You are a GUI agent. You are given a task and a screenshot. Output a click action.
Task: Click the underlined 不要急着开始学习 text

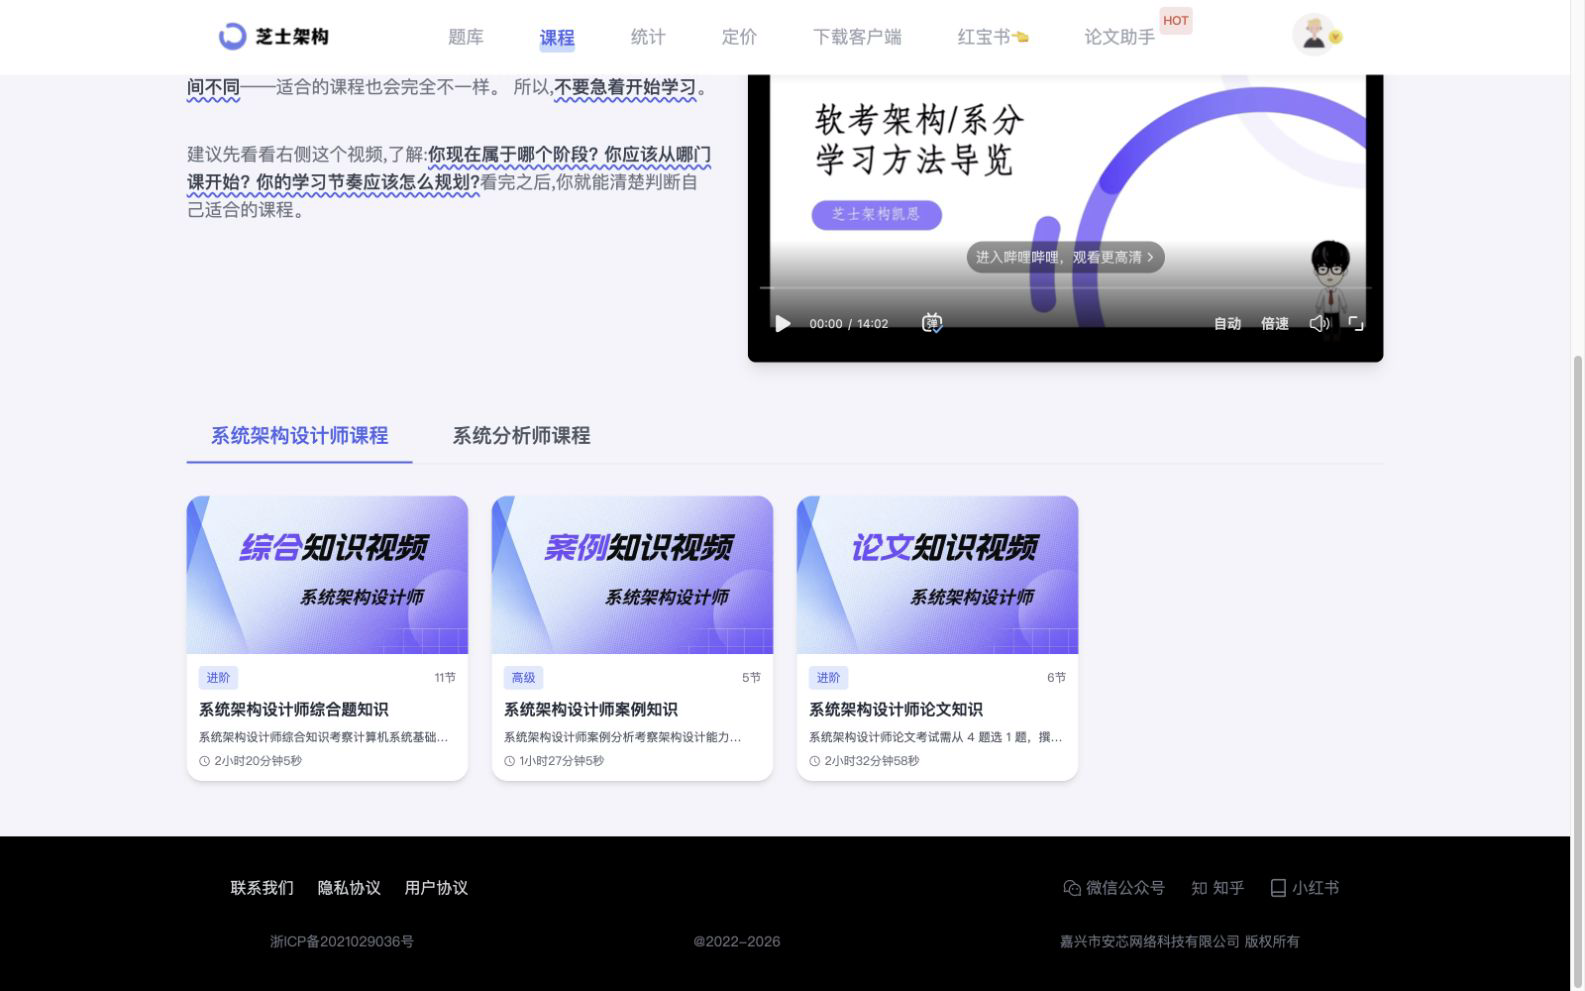[625, 87]
